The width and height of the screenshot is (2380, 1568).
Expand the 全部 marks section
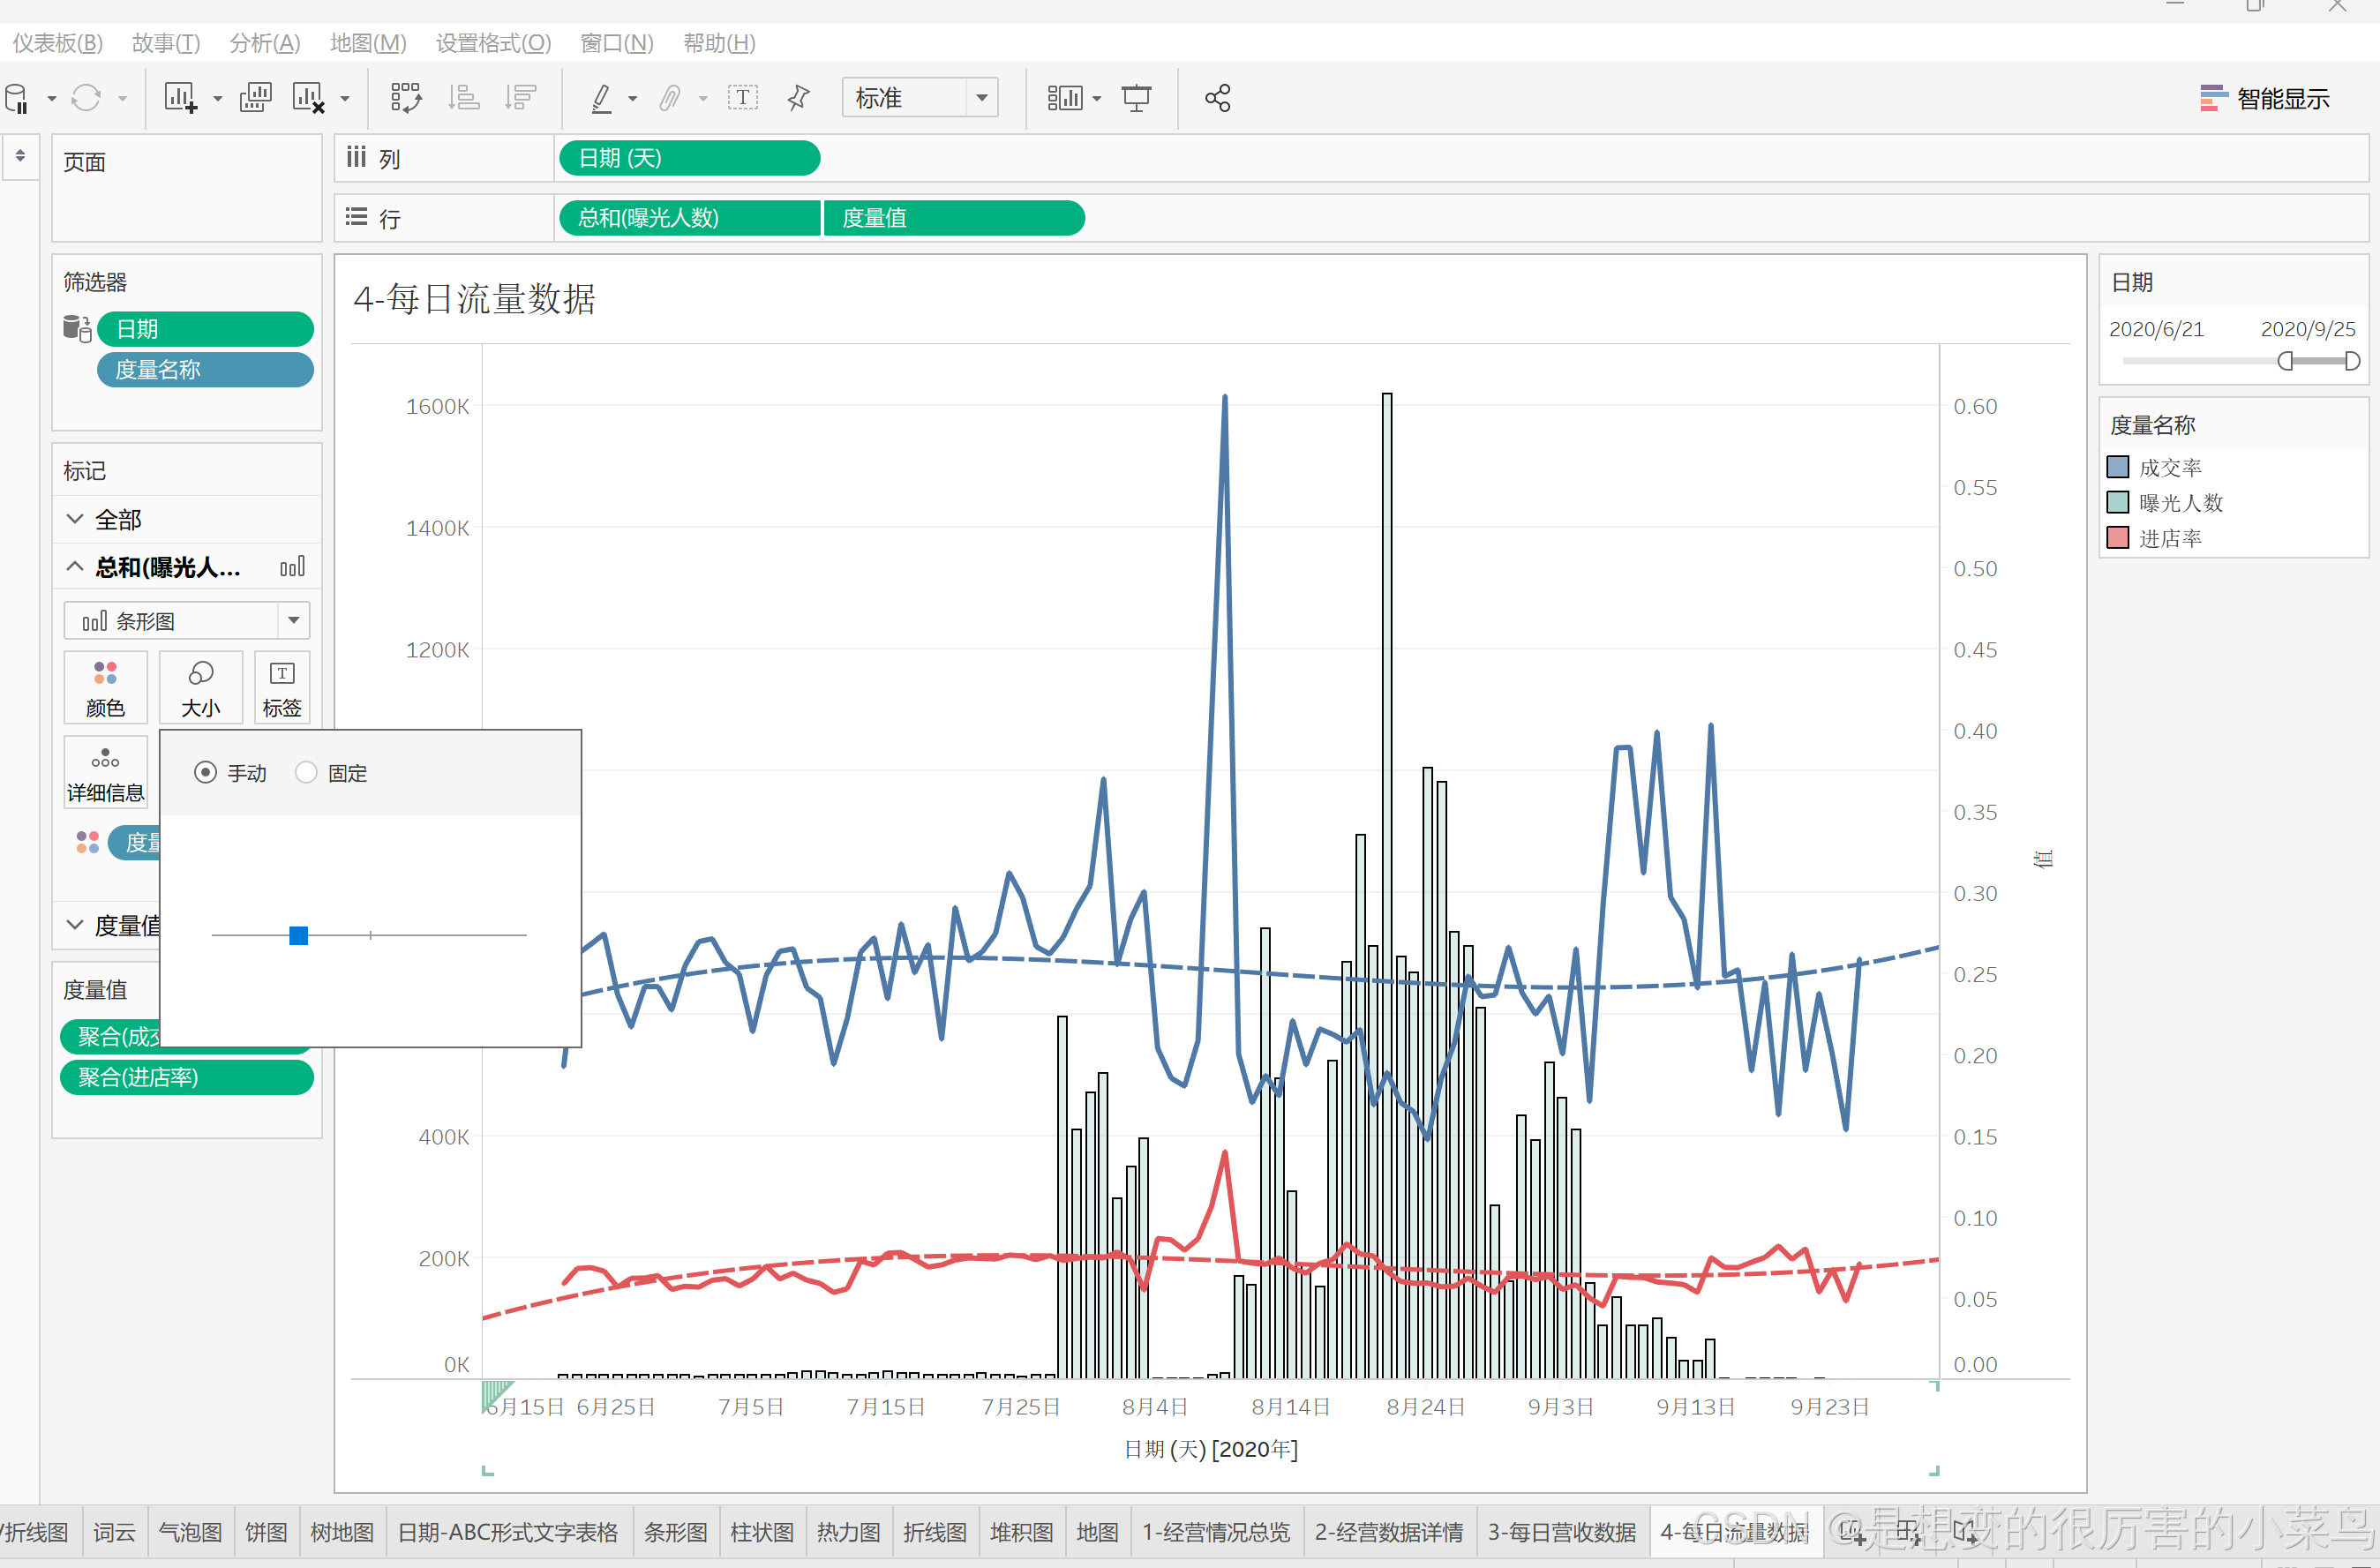(75, 519)
